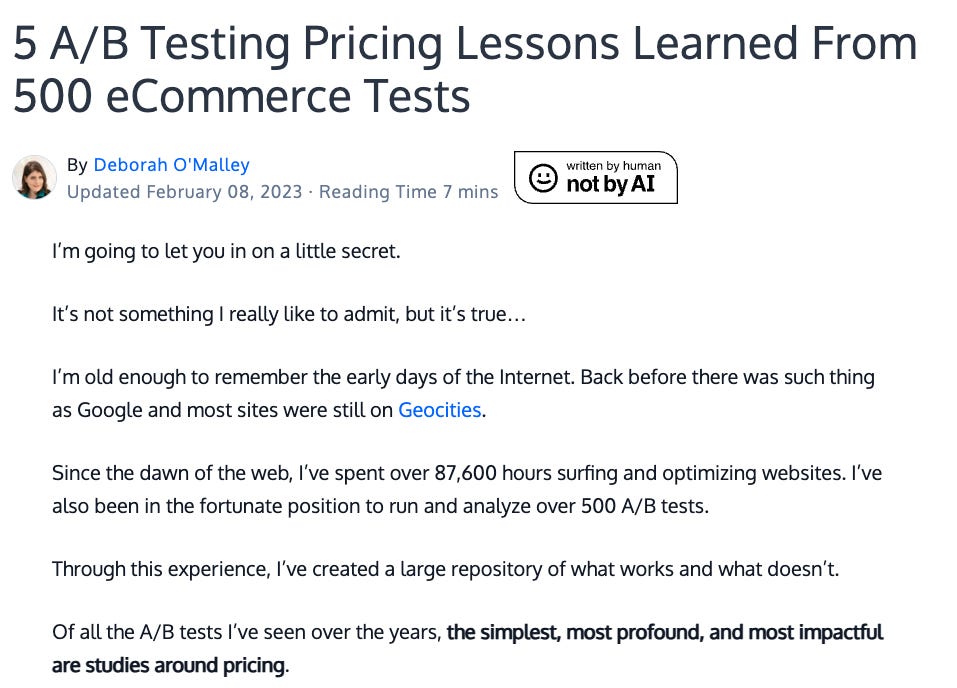Click the 'By' label before author name
Screen dimensions: 957x688
tap(78, 165)
